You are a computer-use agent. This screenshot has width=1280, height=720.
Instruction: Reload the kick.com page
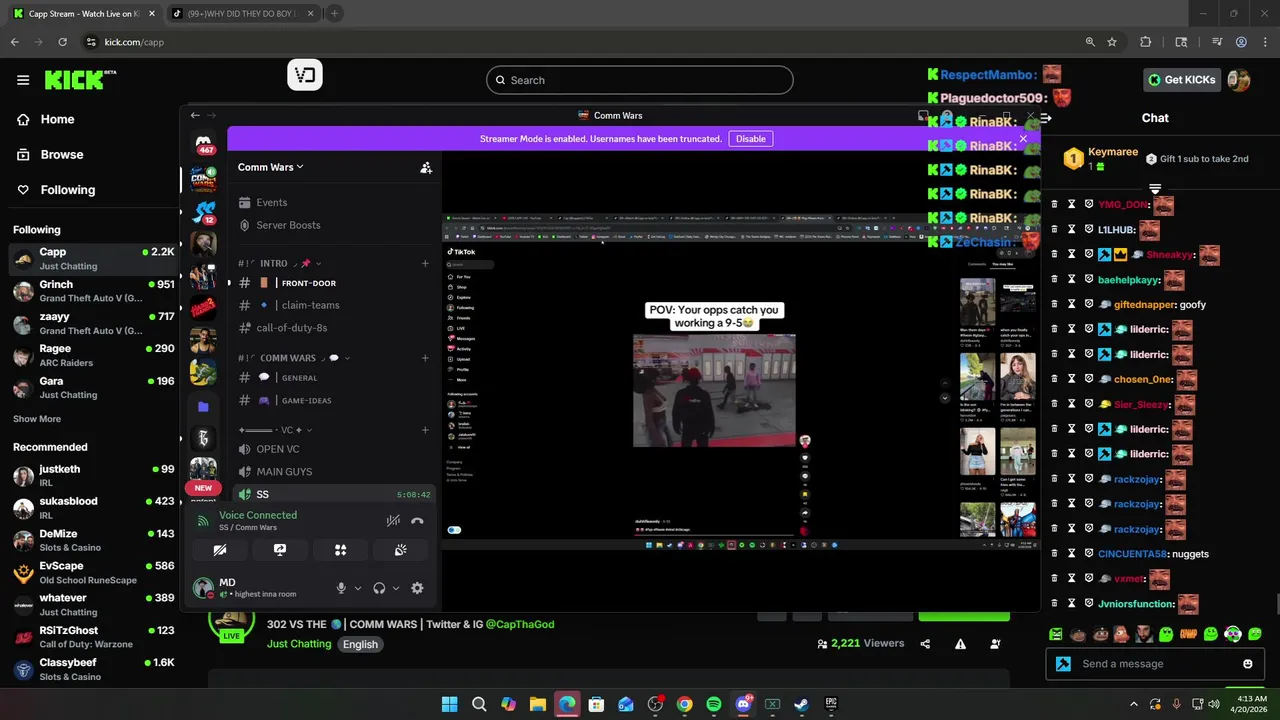pos(62,42)
